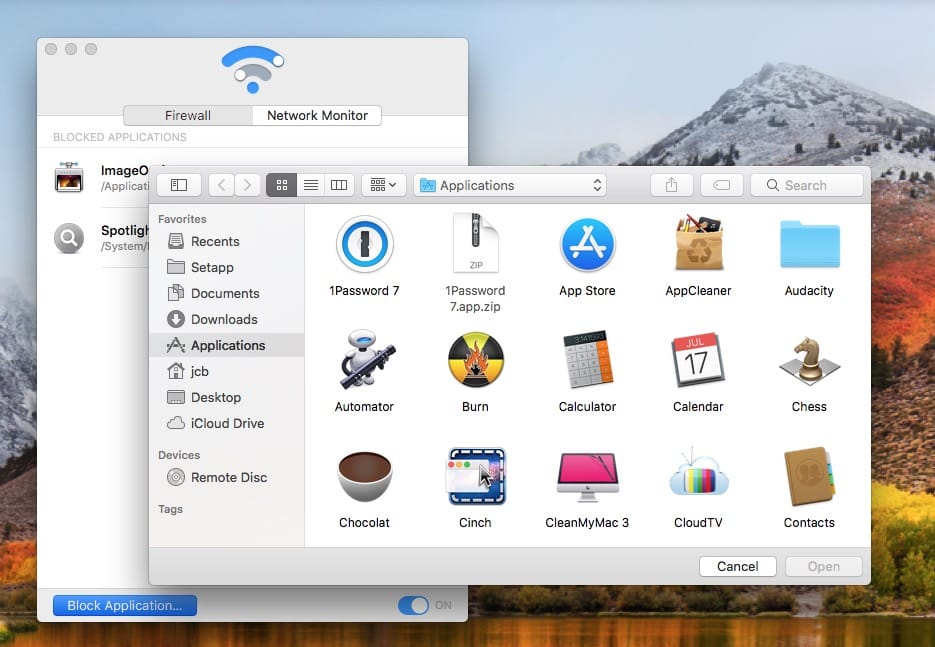Click the Downloads arrow icon in the sidebar

(176, 319)
